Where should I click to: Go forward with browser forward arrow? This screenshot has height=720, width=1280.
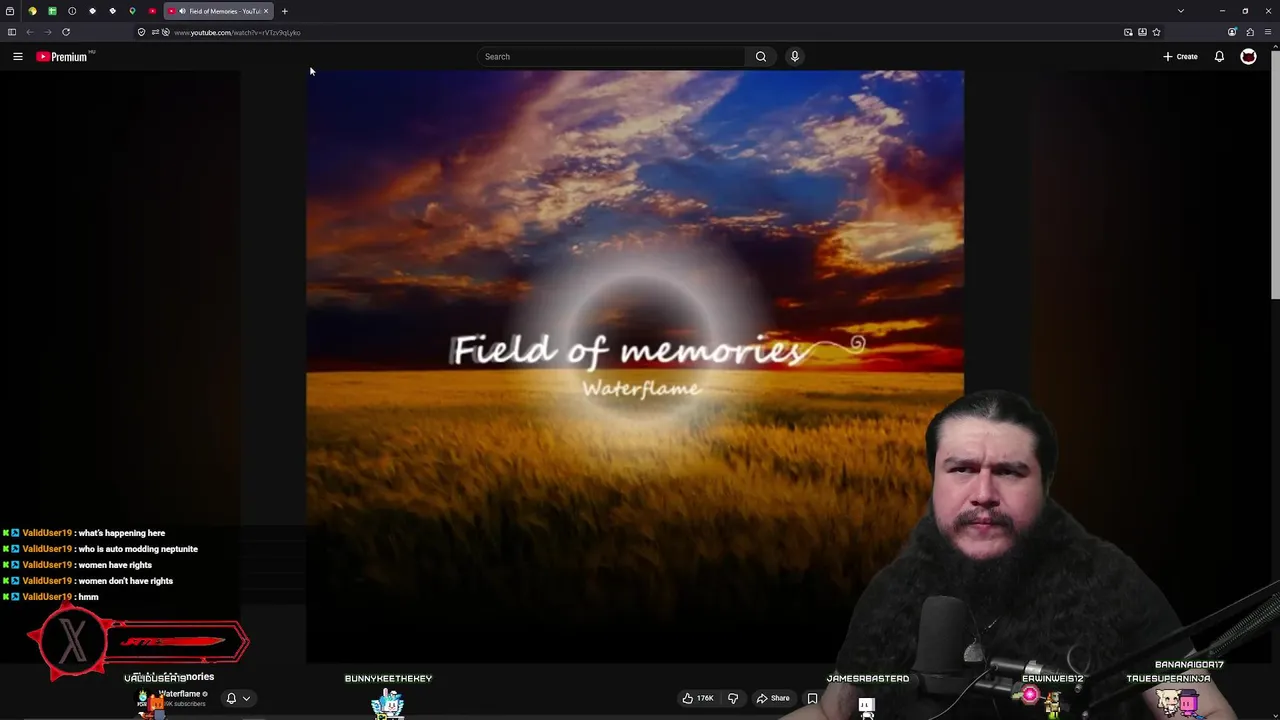coord(48,32)
